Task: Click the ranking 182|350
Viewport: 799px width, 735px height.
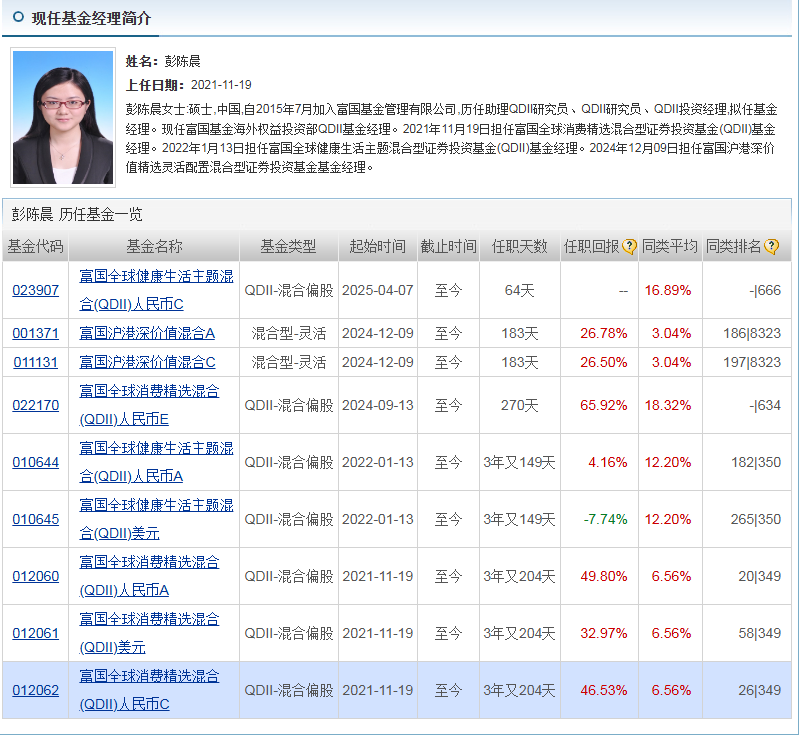Action: (x=756, y=462)
